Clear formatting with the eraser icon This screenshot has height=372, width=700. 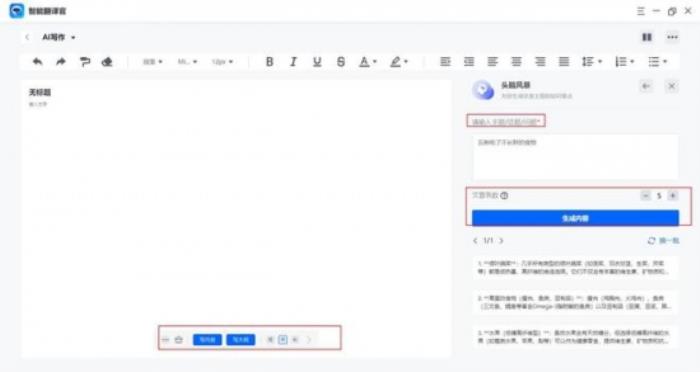[x=107, y=62]
